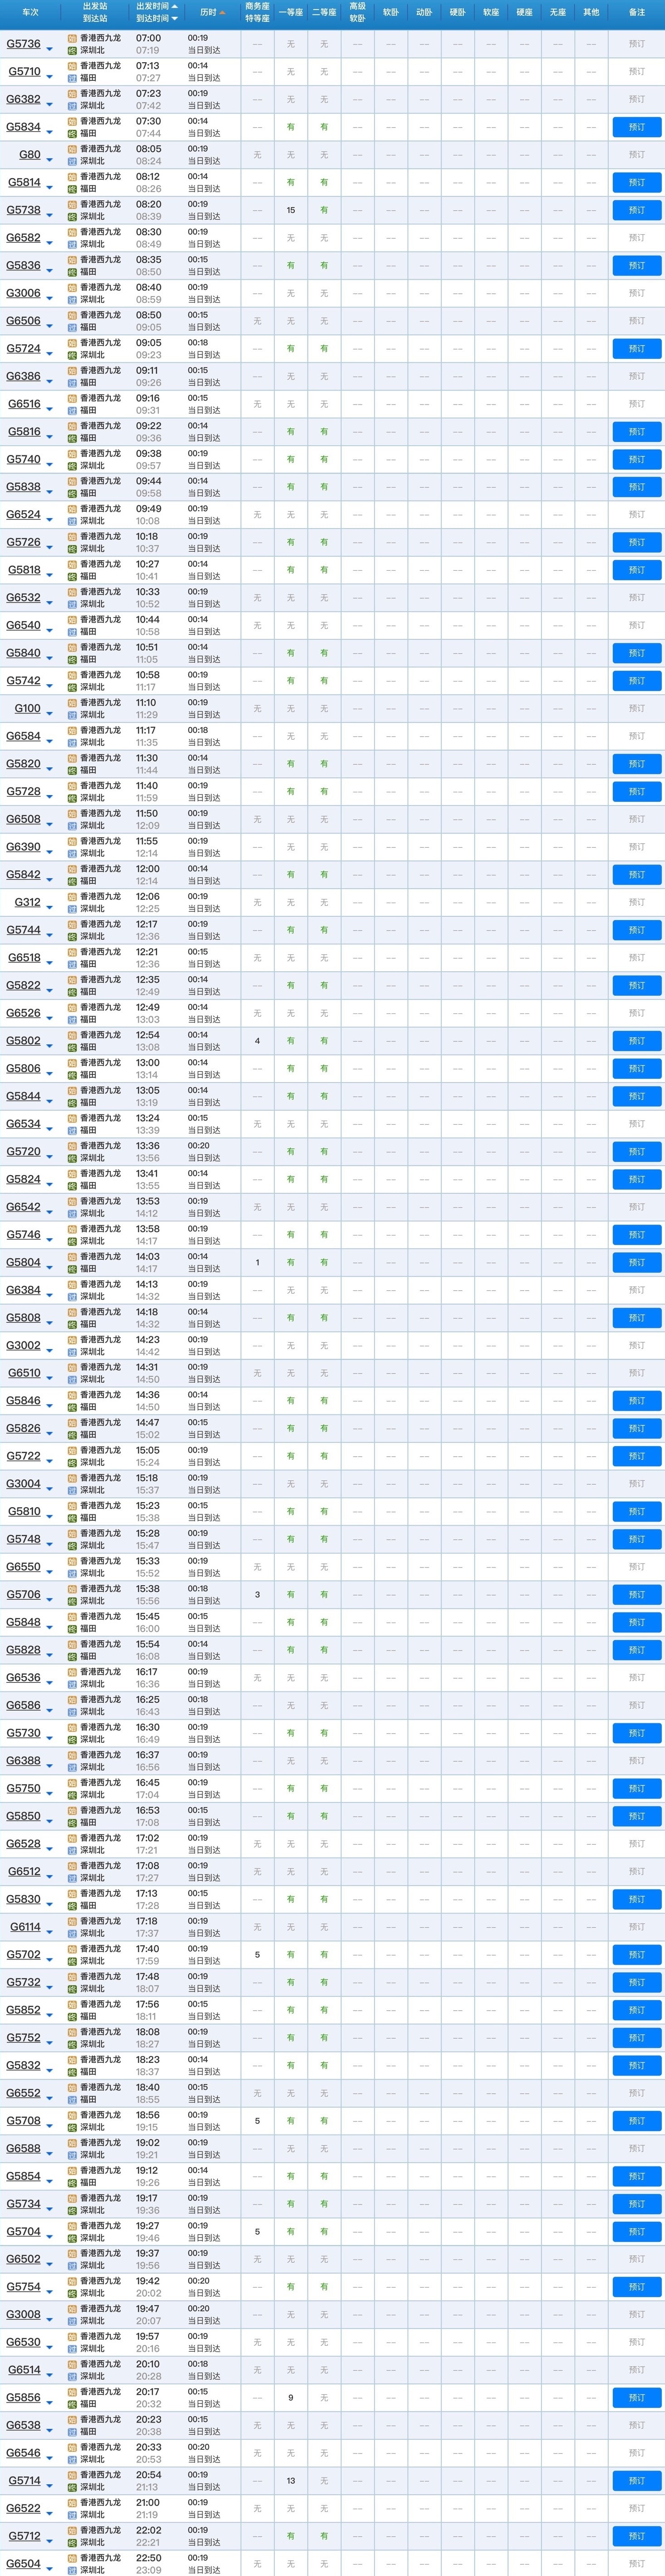Expand the stop details arrow next to G5736

click(50, 48)
